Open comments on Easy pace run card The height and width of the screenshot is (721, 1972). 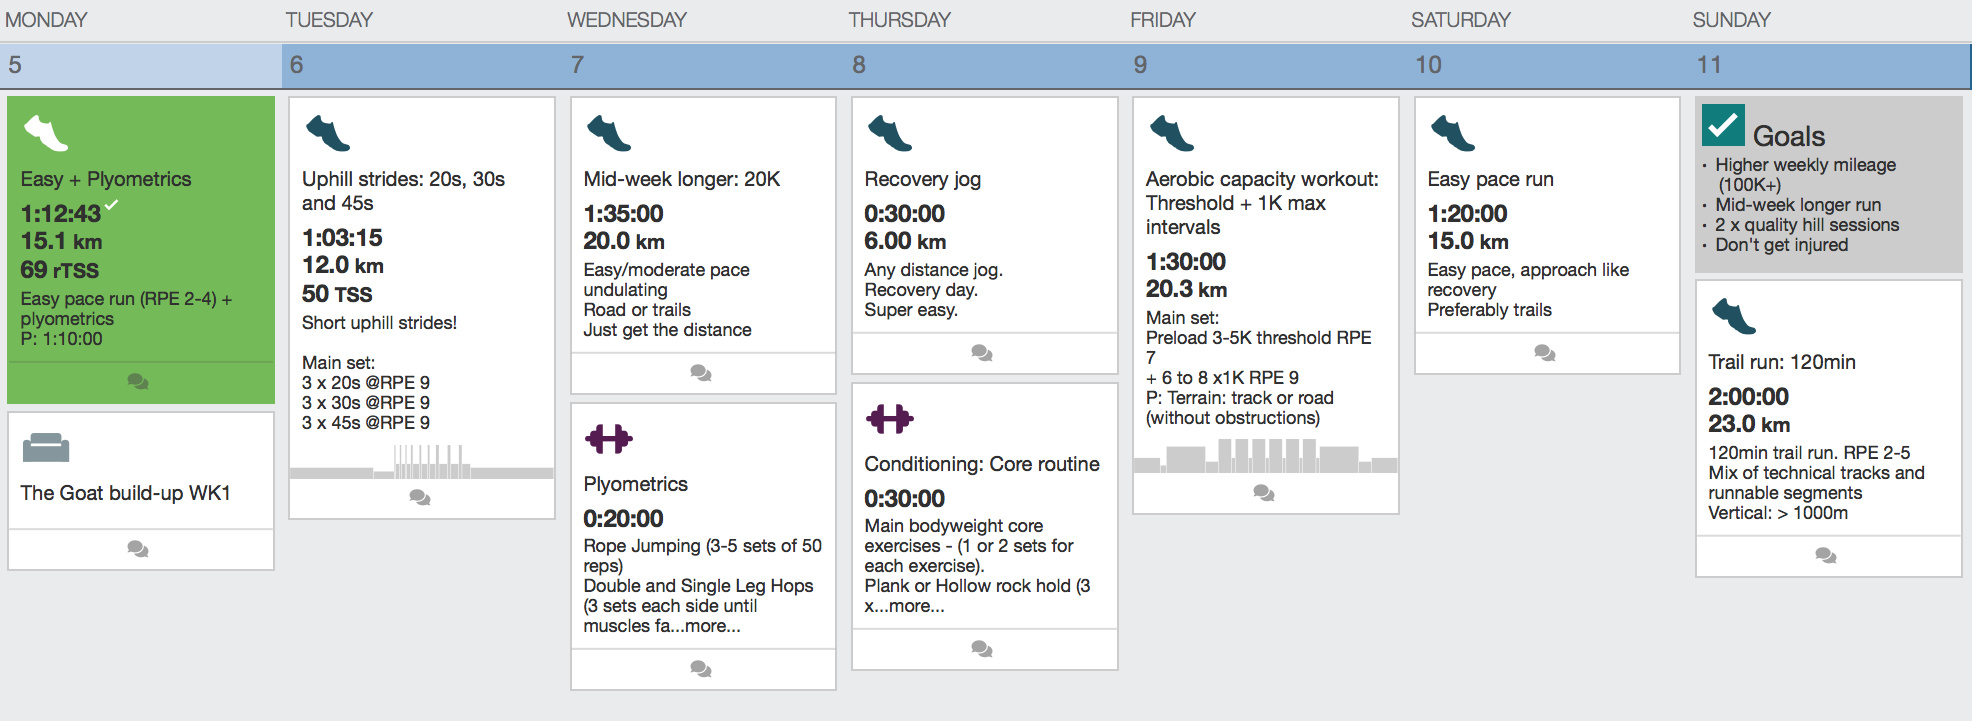tap(1545, 352)
